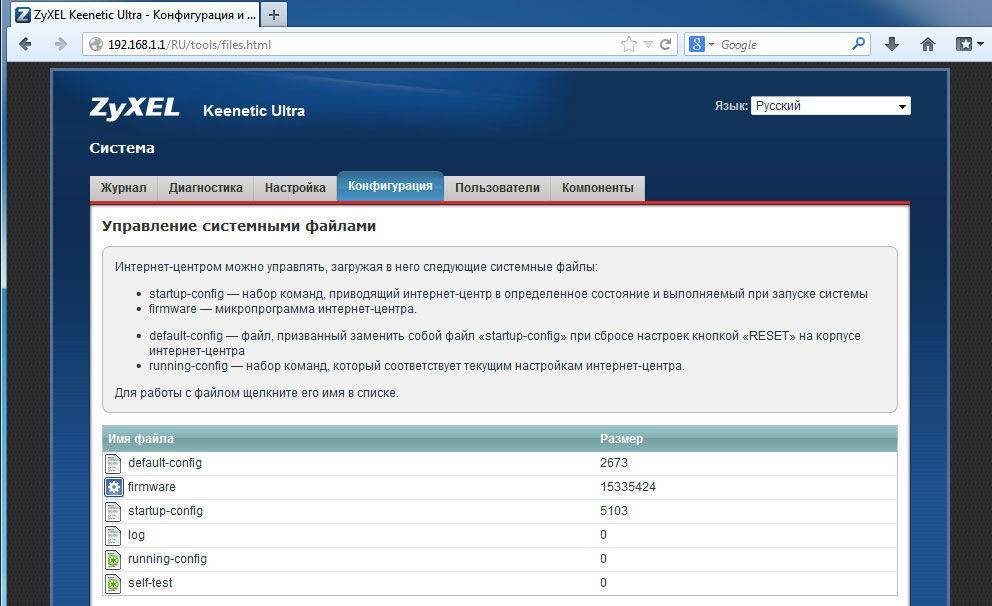Click the running-config file icon

click(114, 559)
